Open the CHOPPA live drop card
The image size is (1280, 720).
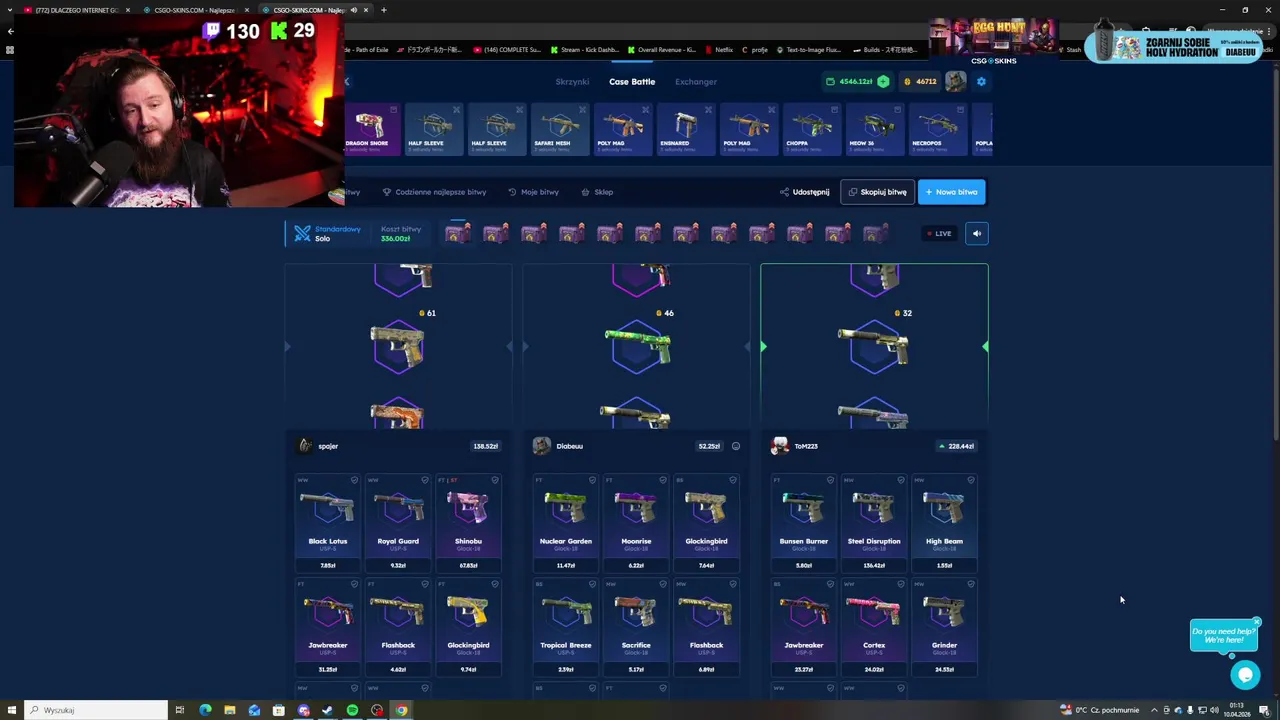tap(810, 129)
